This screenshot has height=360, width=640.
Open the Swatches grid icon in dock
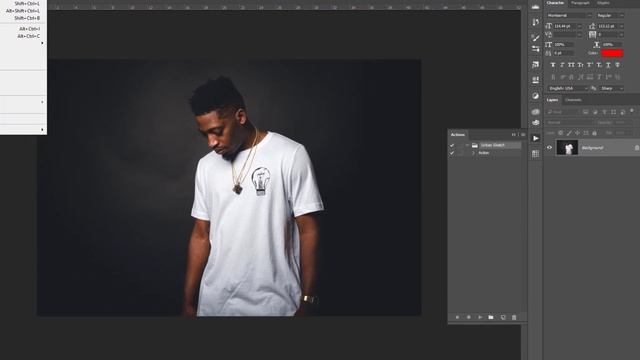click(536, 153)
